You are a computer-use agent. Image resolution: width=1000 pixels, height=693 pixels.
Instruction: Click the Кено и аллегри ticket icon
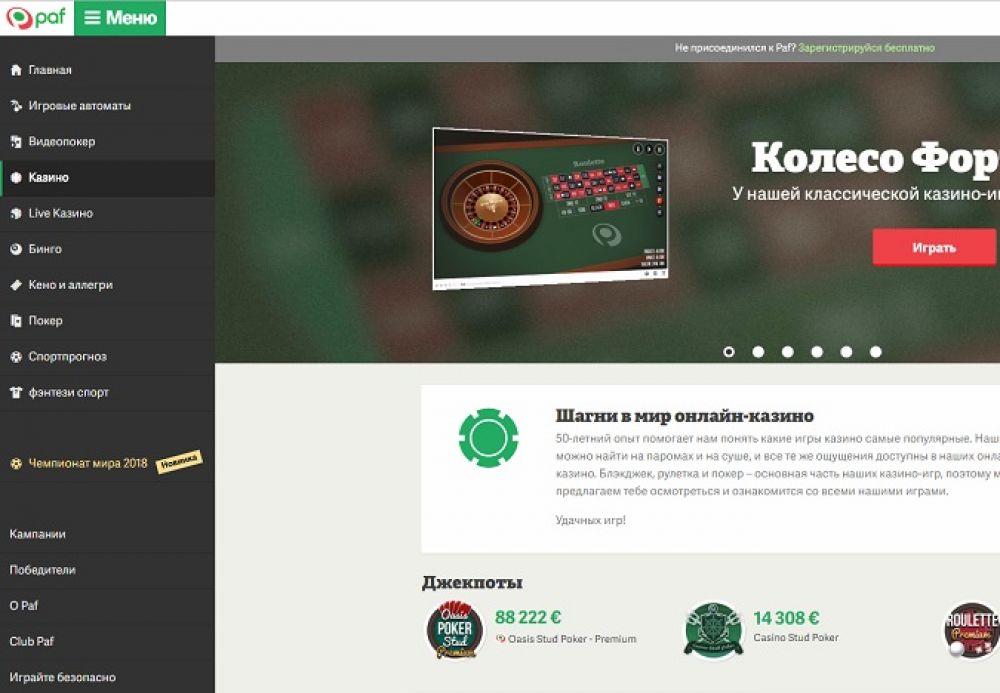pyautogui.click(x=16, y=285)
